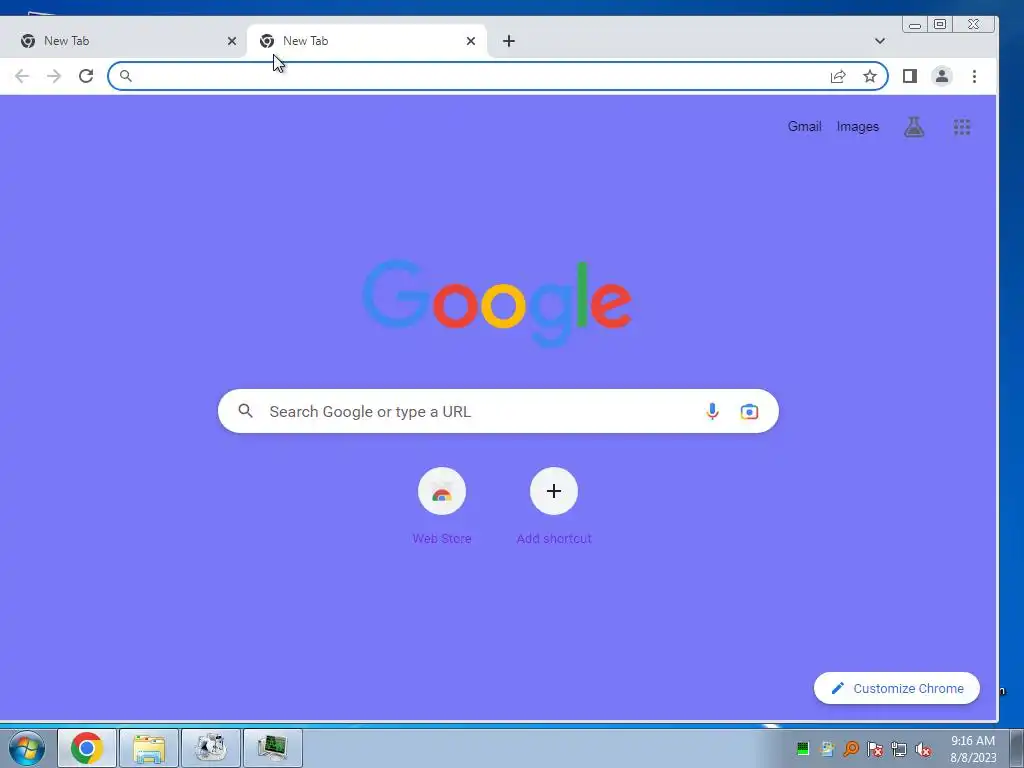Image resolution: width=1024 pixels, height=768 pixels.
Task: Click the network monitor taskbar icon
Action: 273,748
